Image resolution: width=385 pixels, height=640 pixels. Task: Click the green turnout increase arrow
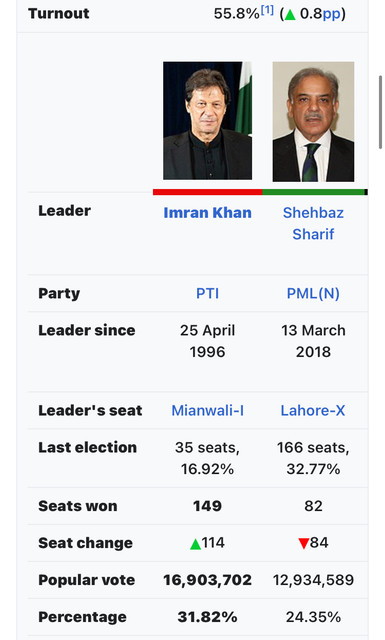pyautogui.click(x=290, y=15)
